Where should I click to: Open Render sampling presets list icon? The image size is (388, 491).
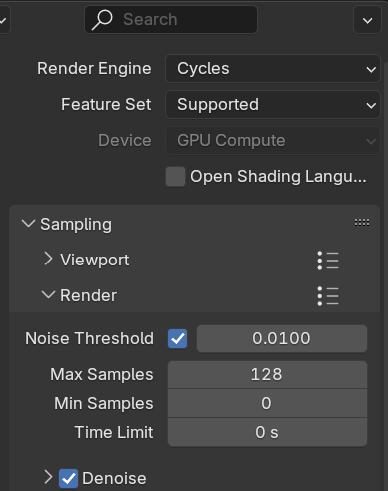pyautogui.click(x=328, y=296)
